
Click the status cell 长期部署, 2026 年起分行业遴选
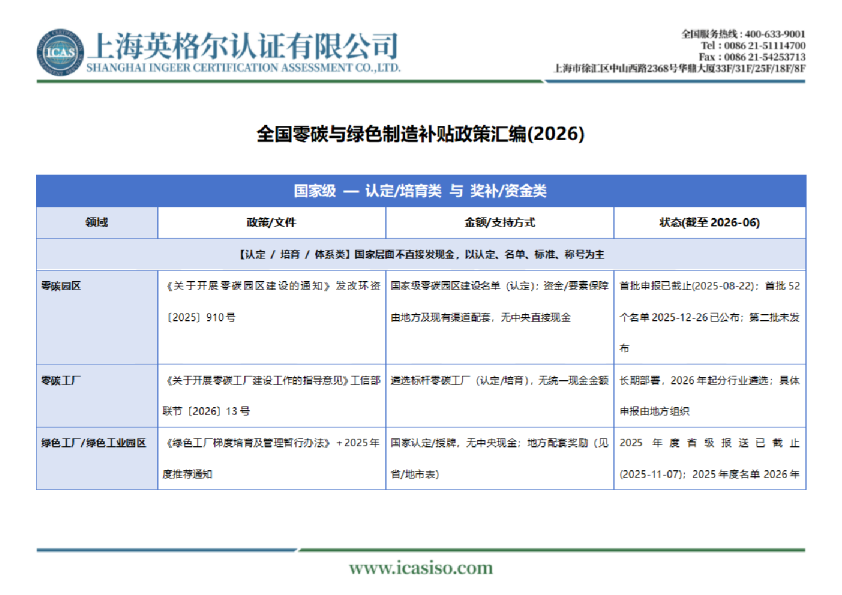click(709, 396)
